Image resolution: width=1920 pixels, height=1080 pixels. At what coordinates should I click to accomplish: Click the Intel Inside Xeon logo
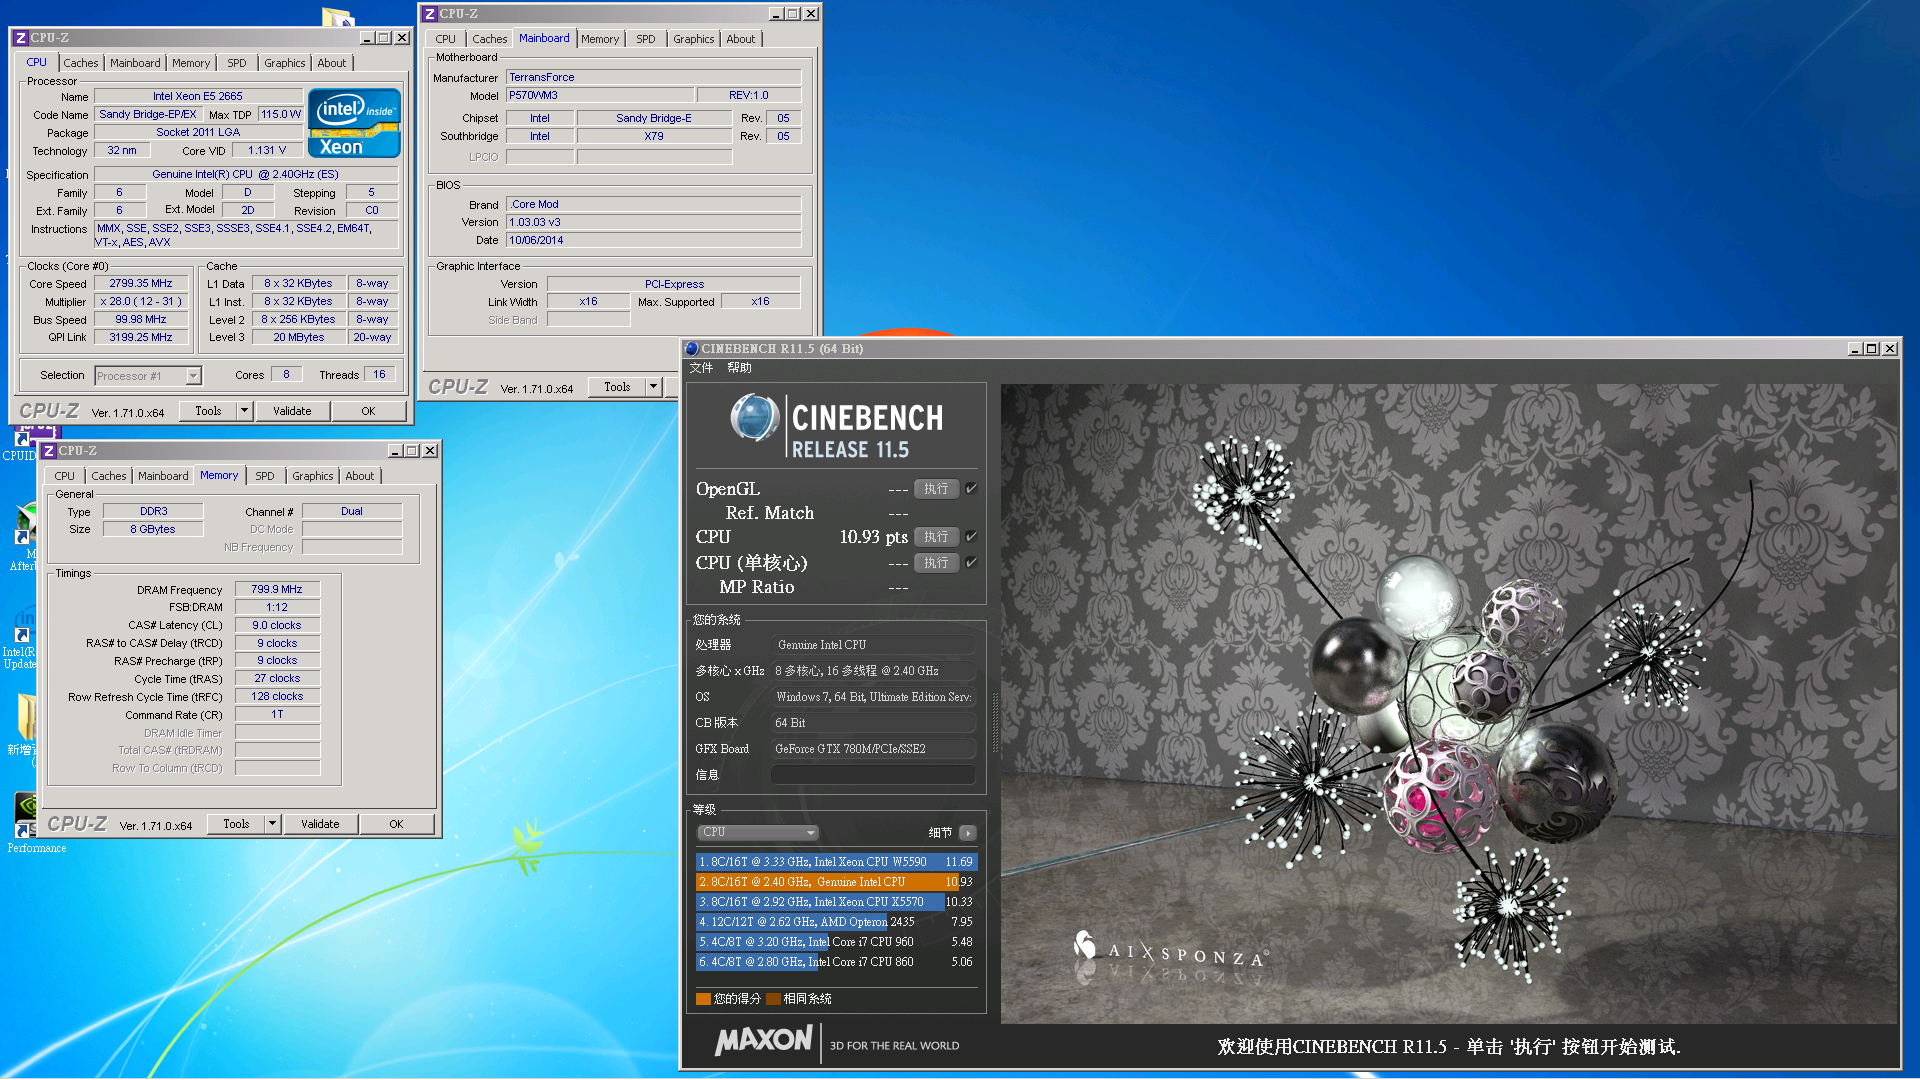coord(354,123)
